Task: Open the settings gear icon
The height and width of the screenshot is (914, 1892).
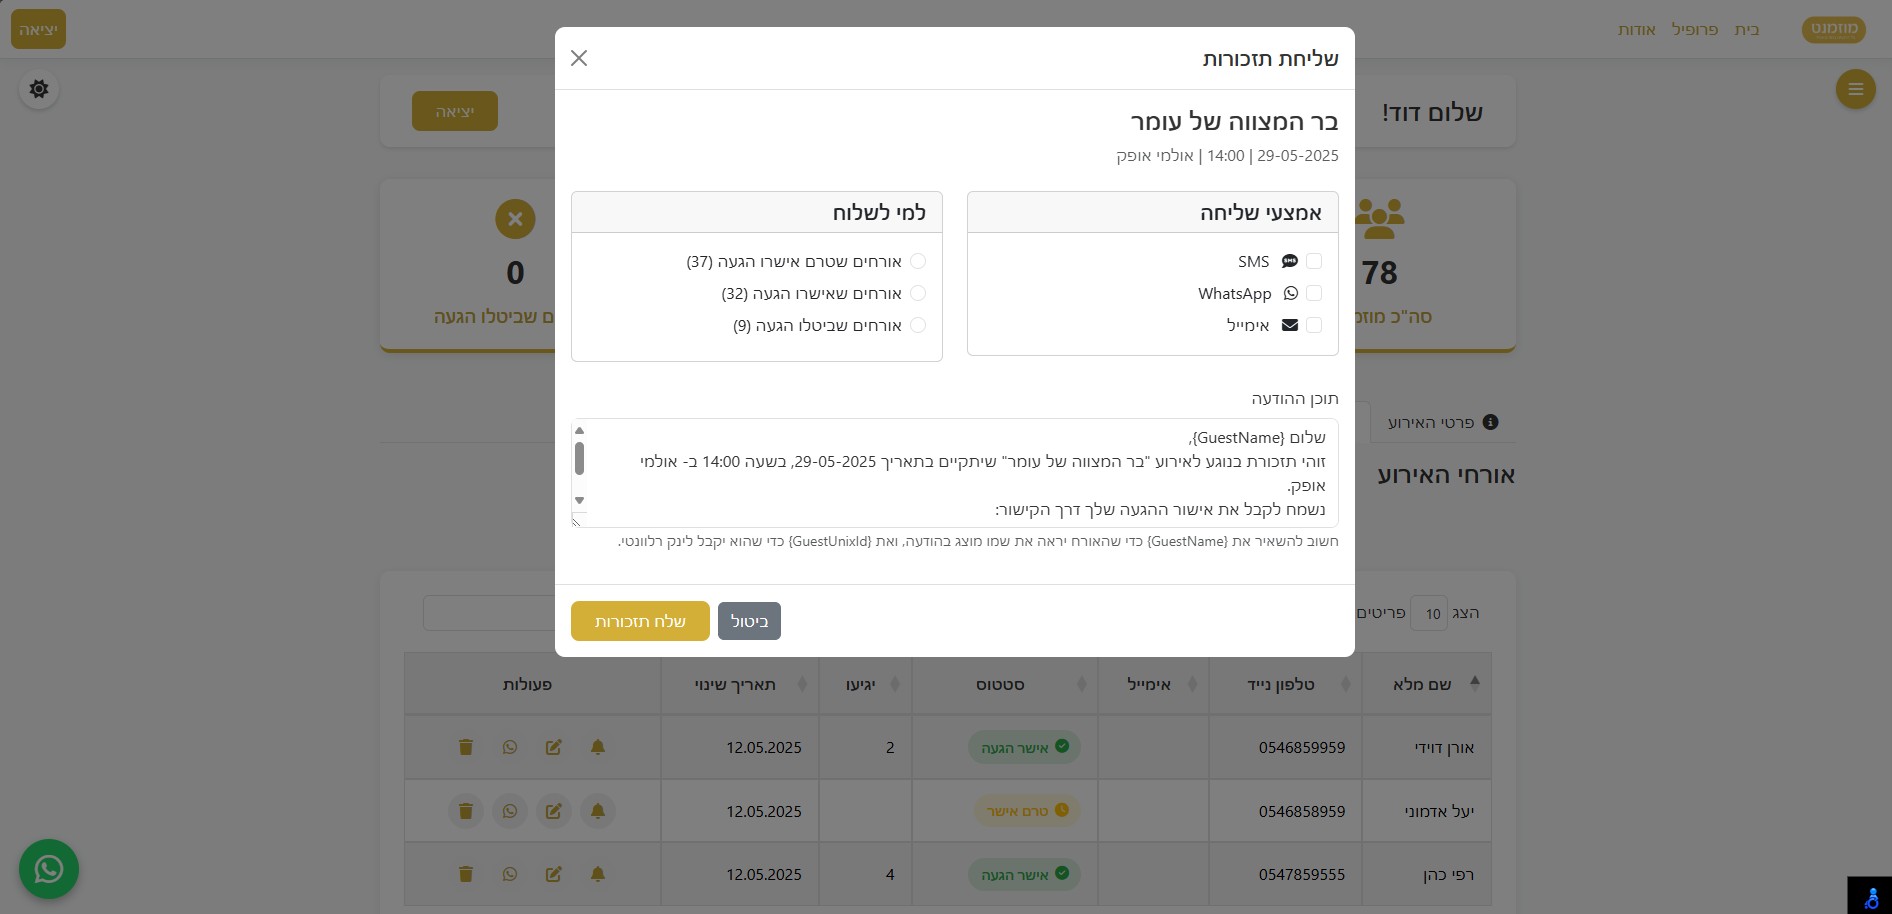Action: click(38, 89)
